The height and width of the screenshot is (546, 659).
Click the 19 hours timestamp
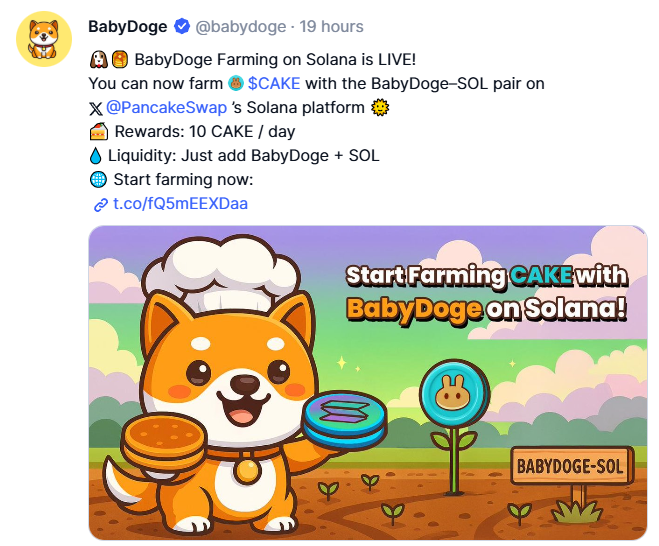331,26
